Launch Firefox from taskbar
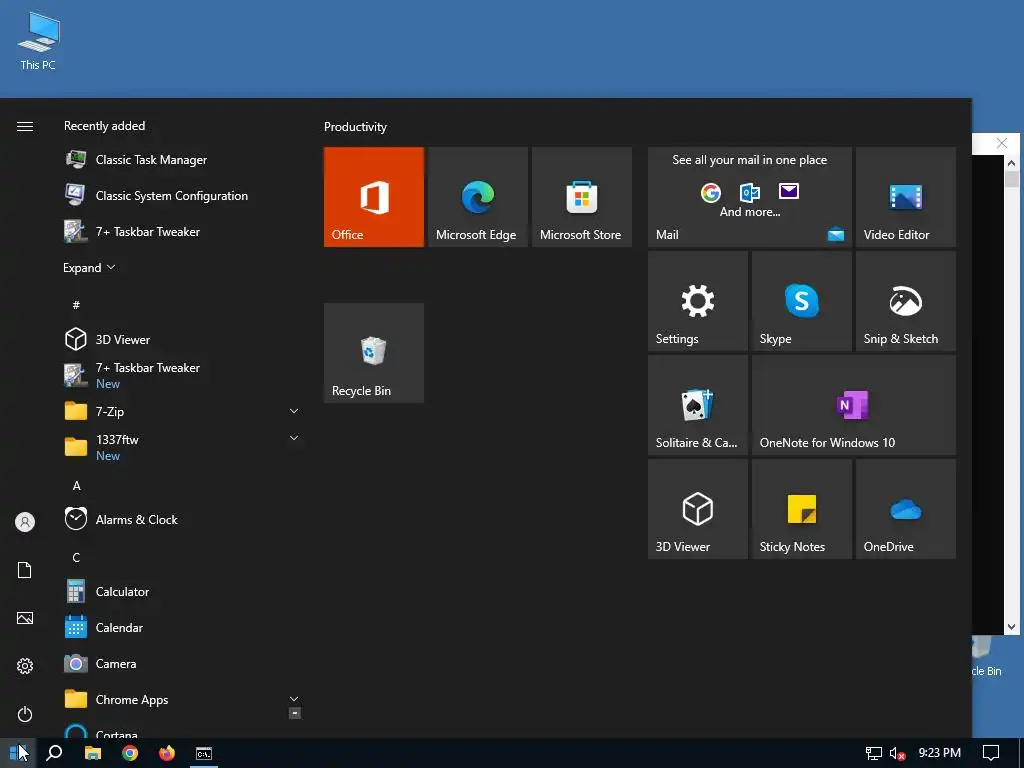The height and width of the screenshot is (768, 1024). pyautogui.click(x=167, y=753)
